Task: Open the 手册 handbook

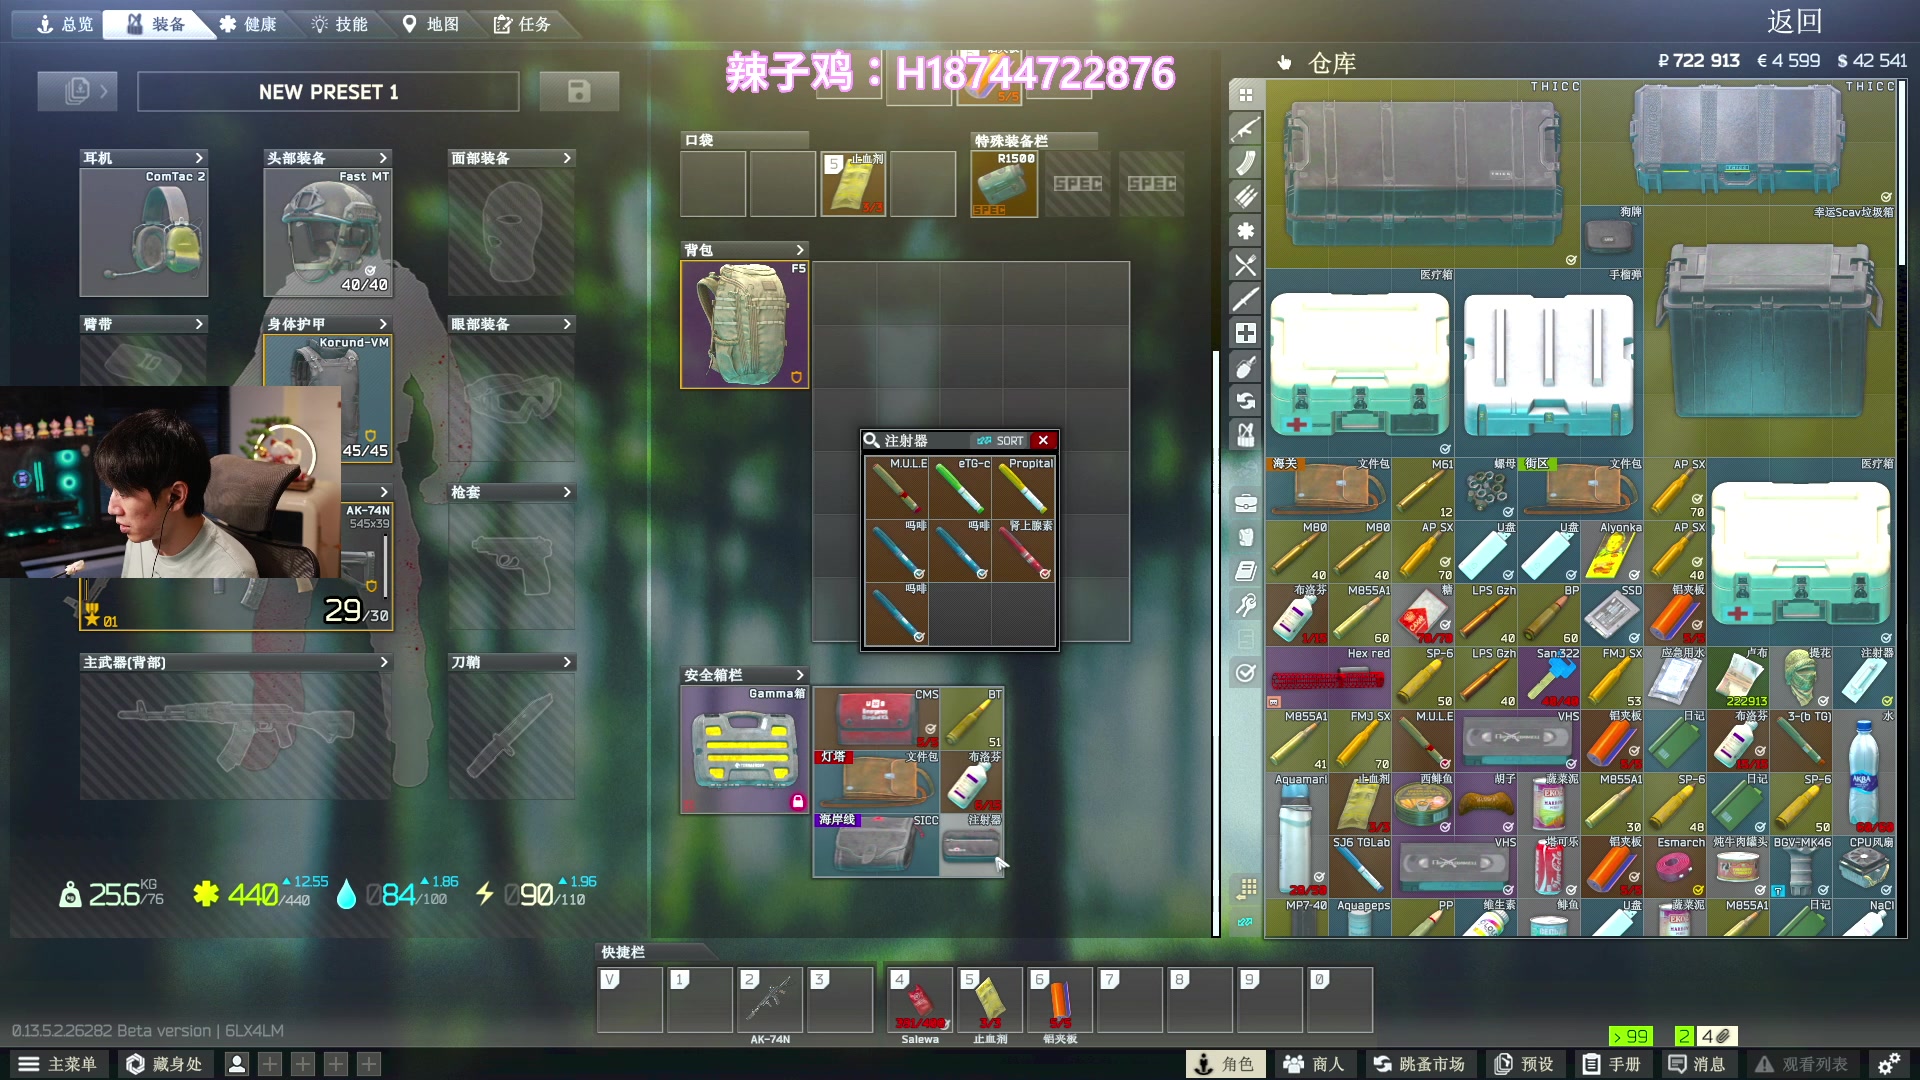Action: tap(1611, 1064)
